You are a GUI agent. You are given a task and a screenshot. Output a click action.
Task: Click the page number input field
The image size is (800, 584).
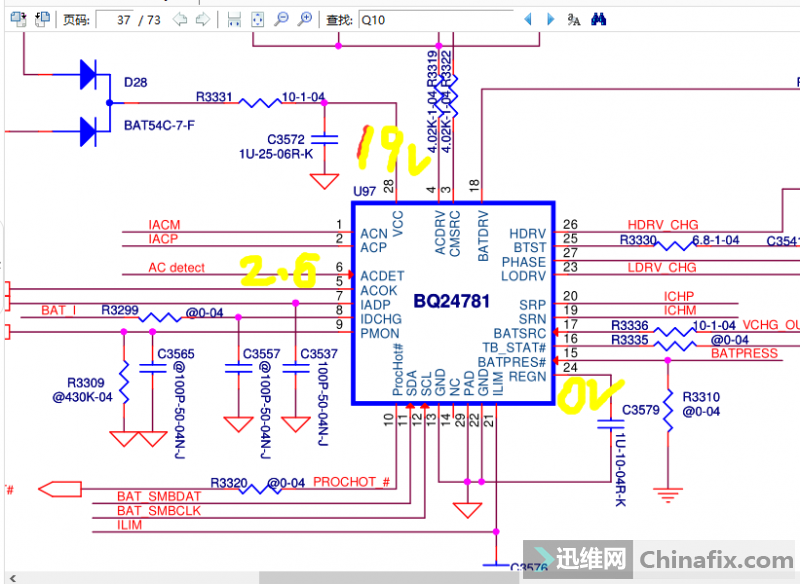click(x=115, y=20)
